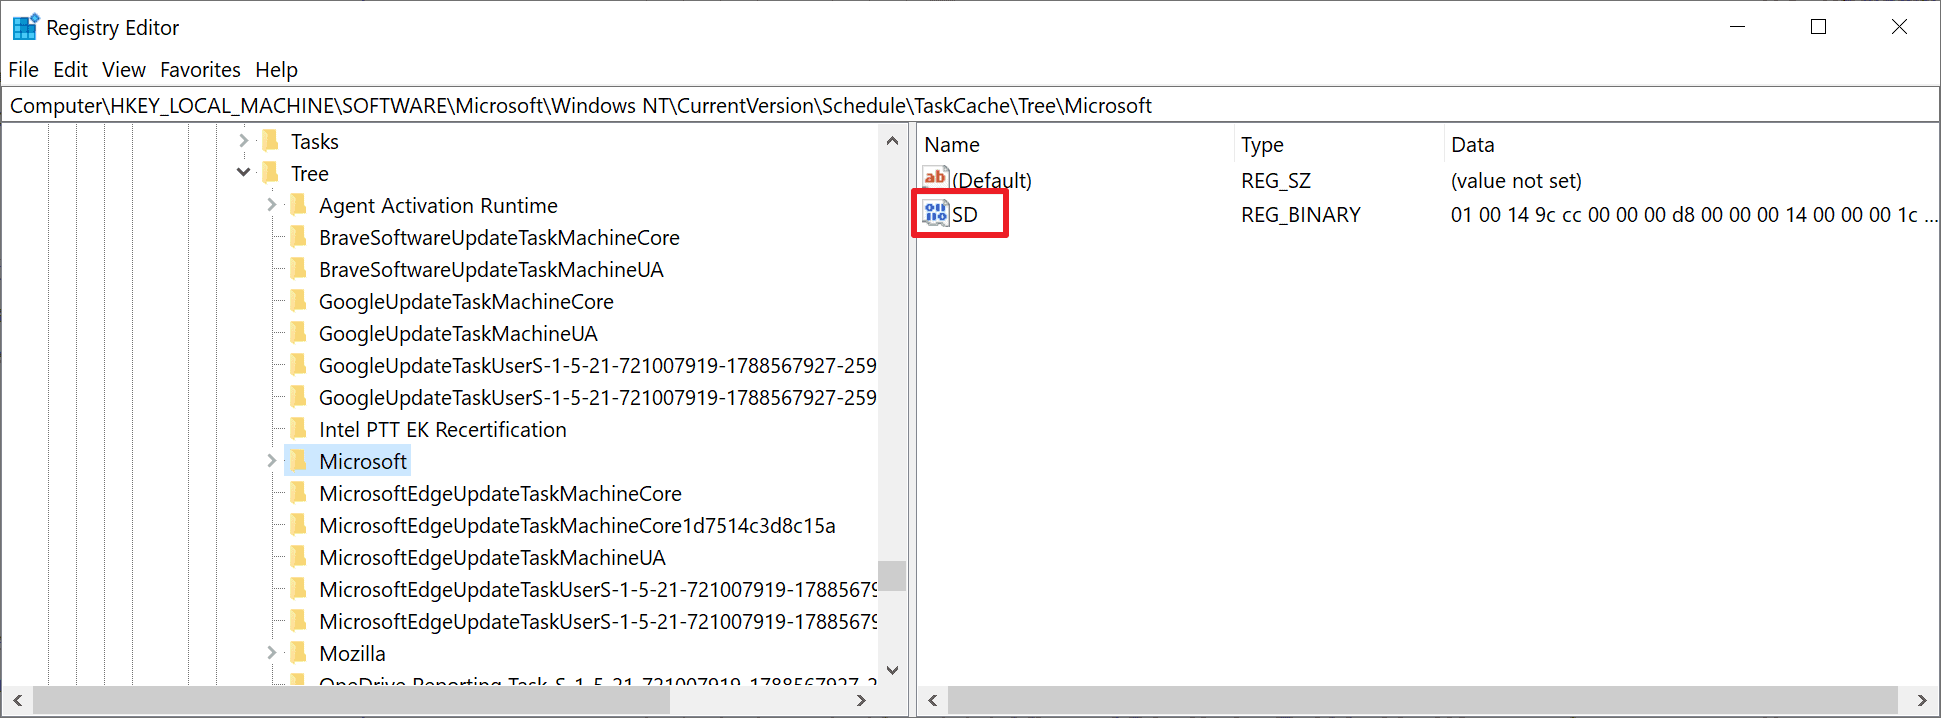Collapse the Tree key
The height and width of the screenshot is (718, 1941).
243,173
